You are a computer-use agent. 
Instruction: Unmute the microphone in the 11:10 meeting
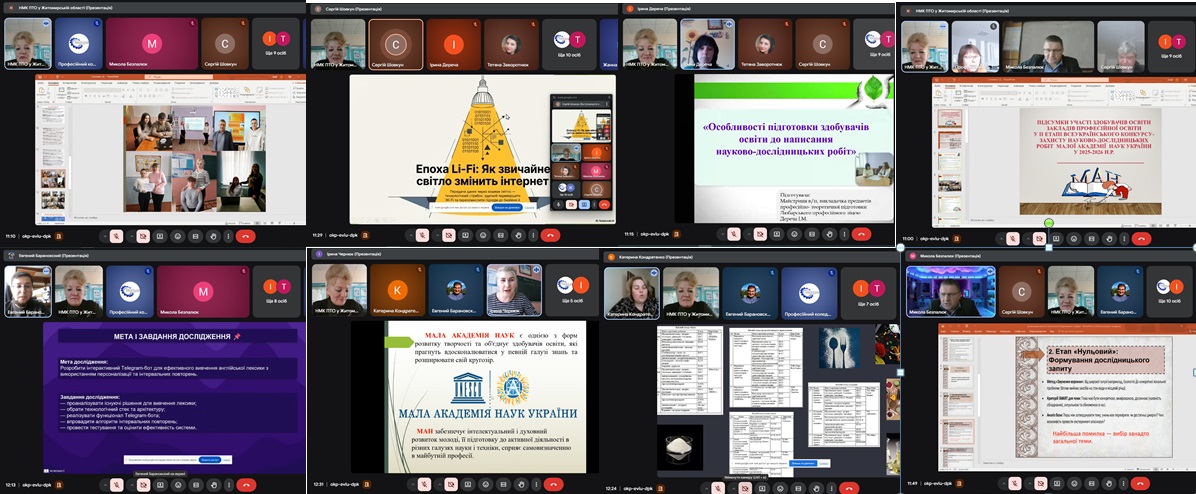pos(117,236)
